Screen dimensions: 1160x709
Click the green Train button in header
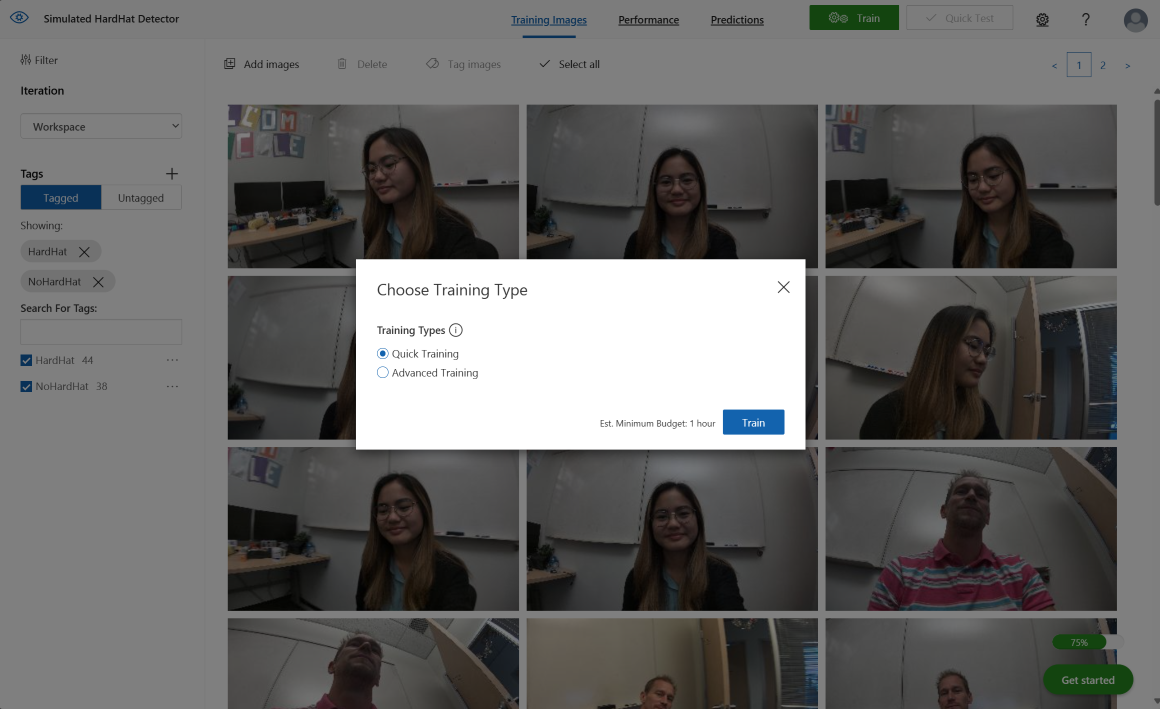tap(854, 18)
